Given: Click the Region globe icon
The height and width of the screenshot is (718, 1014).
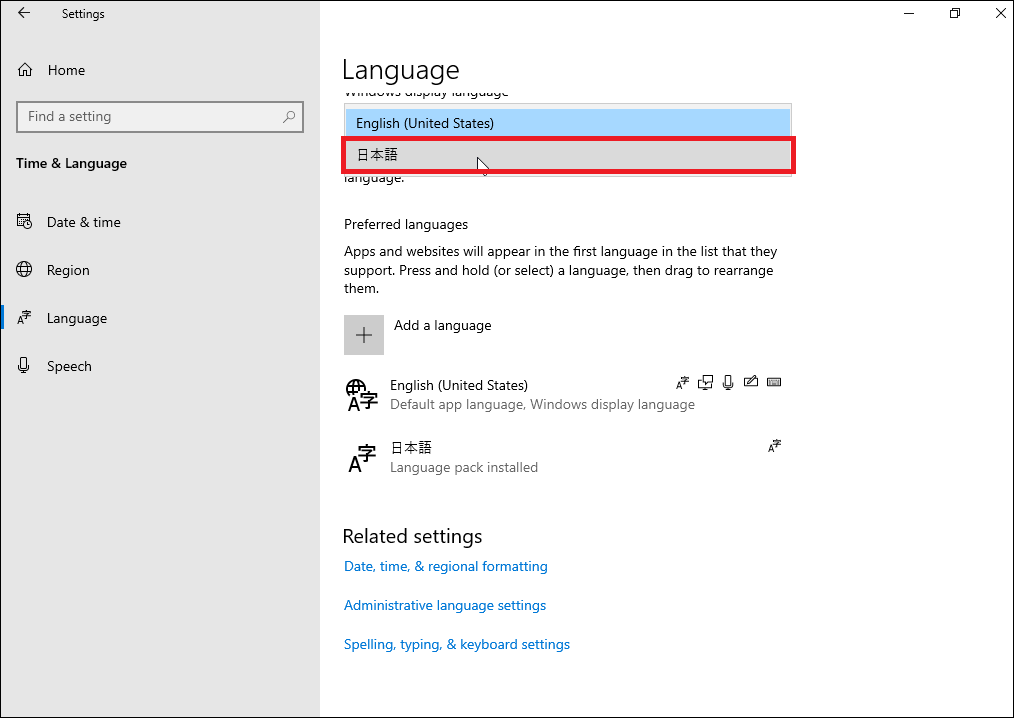Looking at the screenshot, I should pyautogui.click(x=24, y=269).
